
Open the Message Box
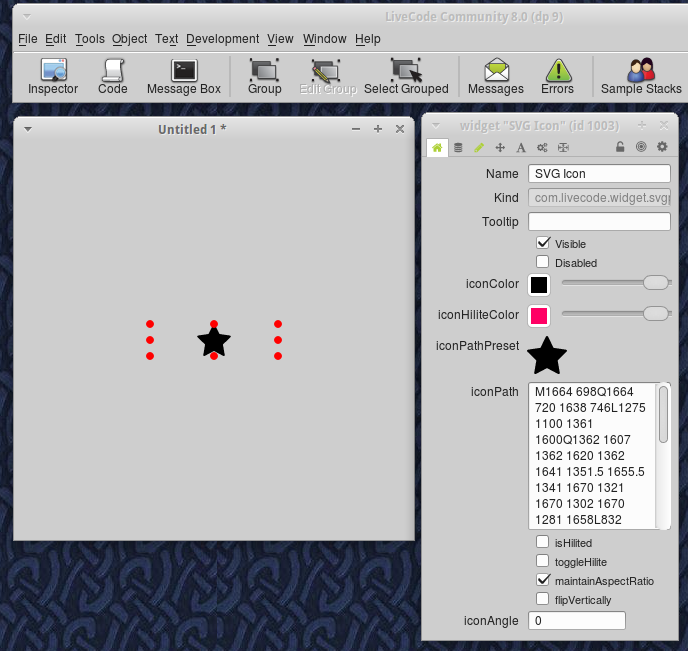click(x=184, y=77)
